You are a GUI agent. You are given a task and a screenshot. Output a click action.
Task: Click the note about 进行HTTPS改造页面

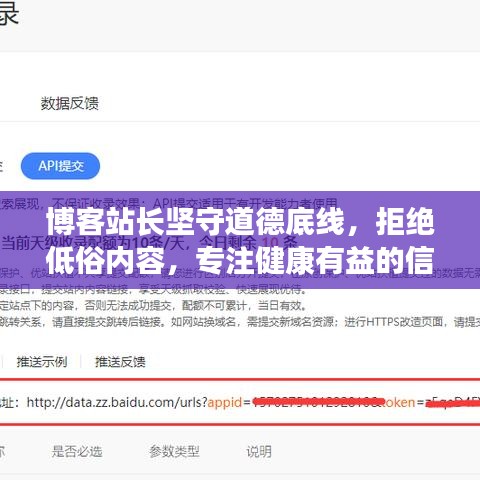(394, 322)
